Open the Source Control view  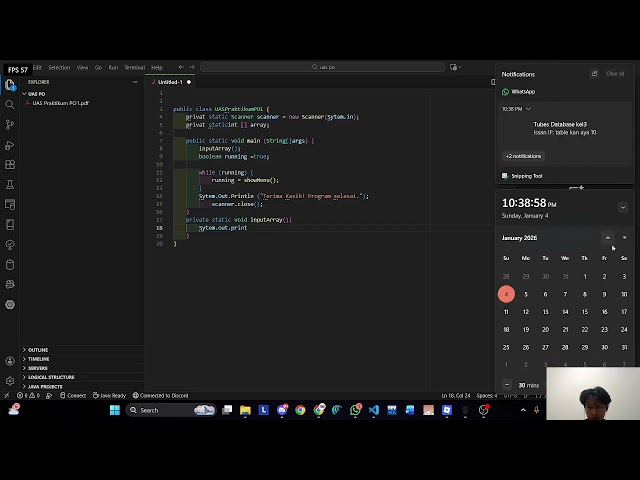[x=10, y=124]
